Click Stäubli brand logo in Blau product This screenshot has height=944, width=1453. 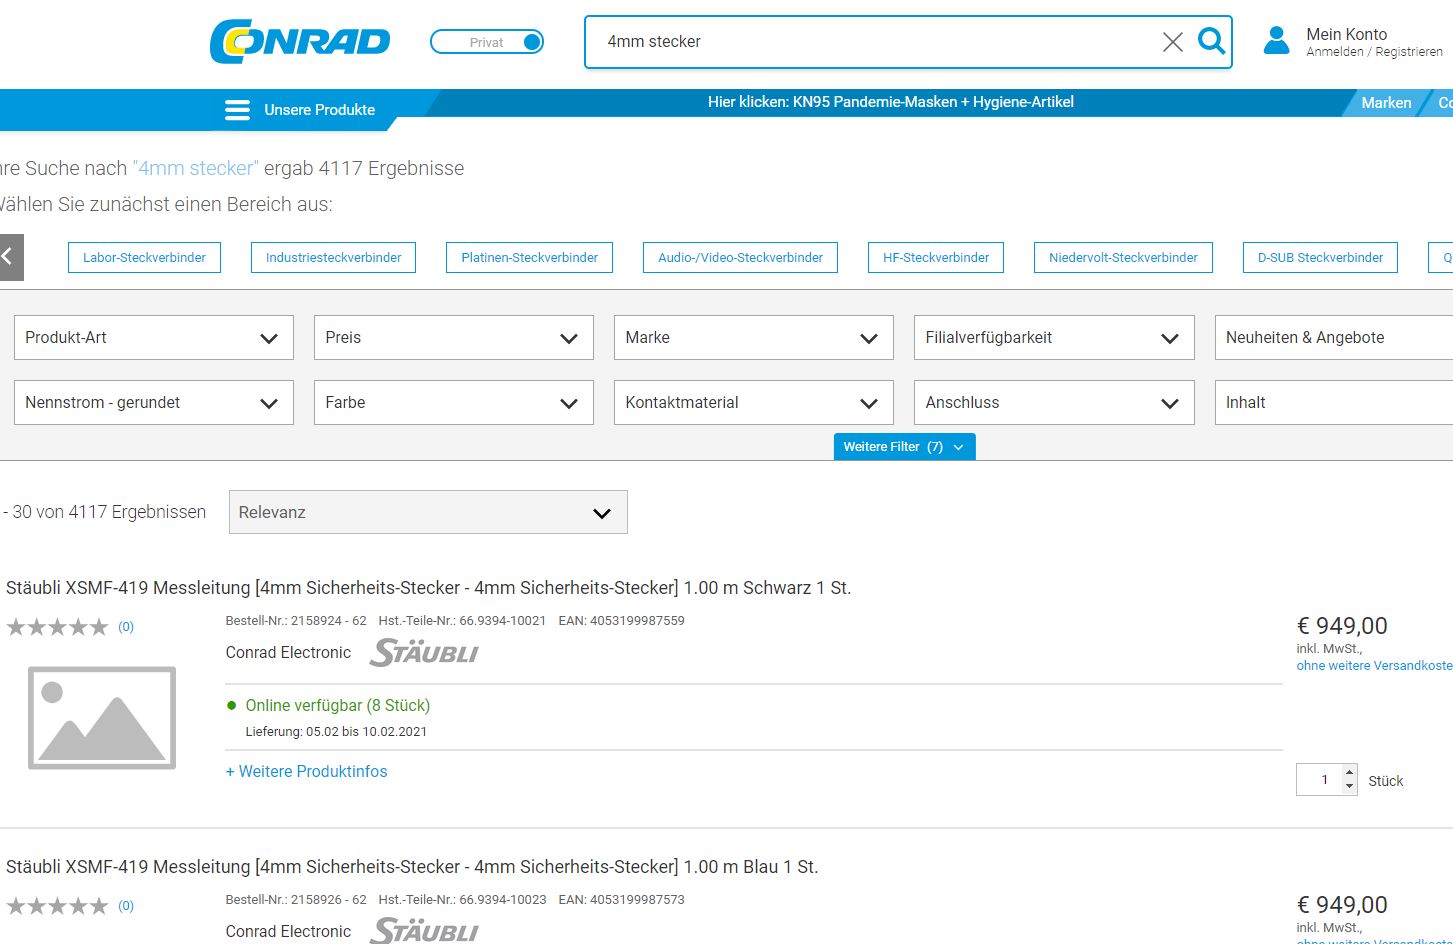tap(424, 931)
